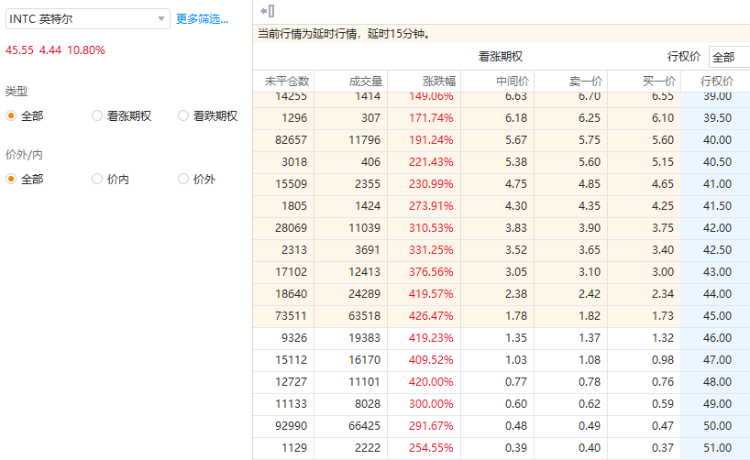The height and width of the screenshot is (460, 750).
Task: Select strike price 47.00 cell
Action: coord(717,360)
